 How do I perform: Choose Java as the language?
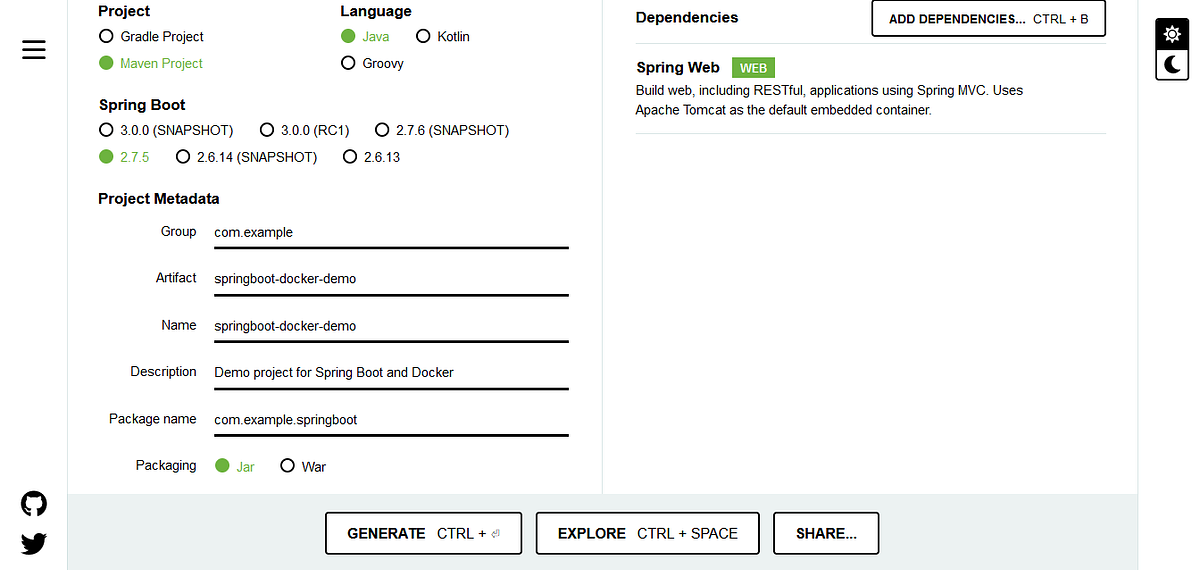(x=365, y=36)
